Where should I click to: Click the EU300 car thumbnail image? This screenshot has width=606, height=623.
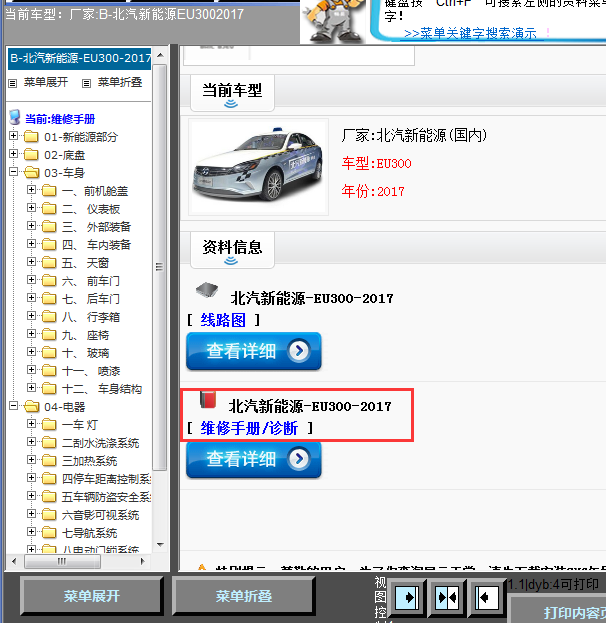258,167
